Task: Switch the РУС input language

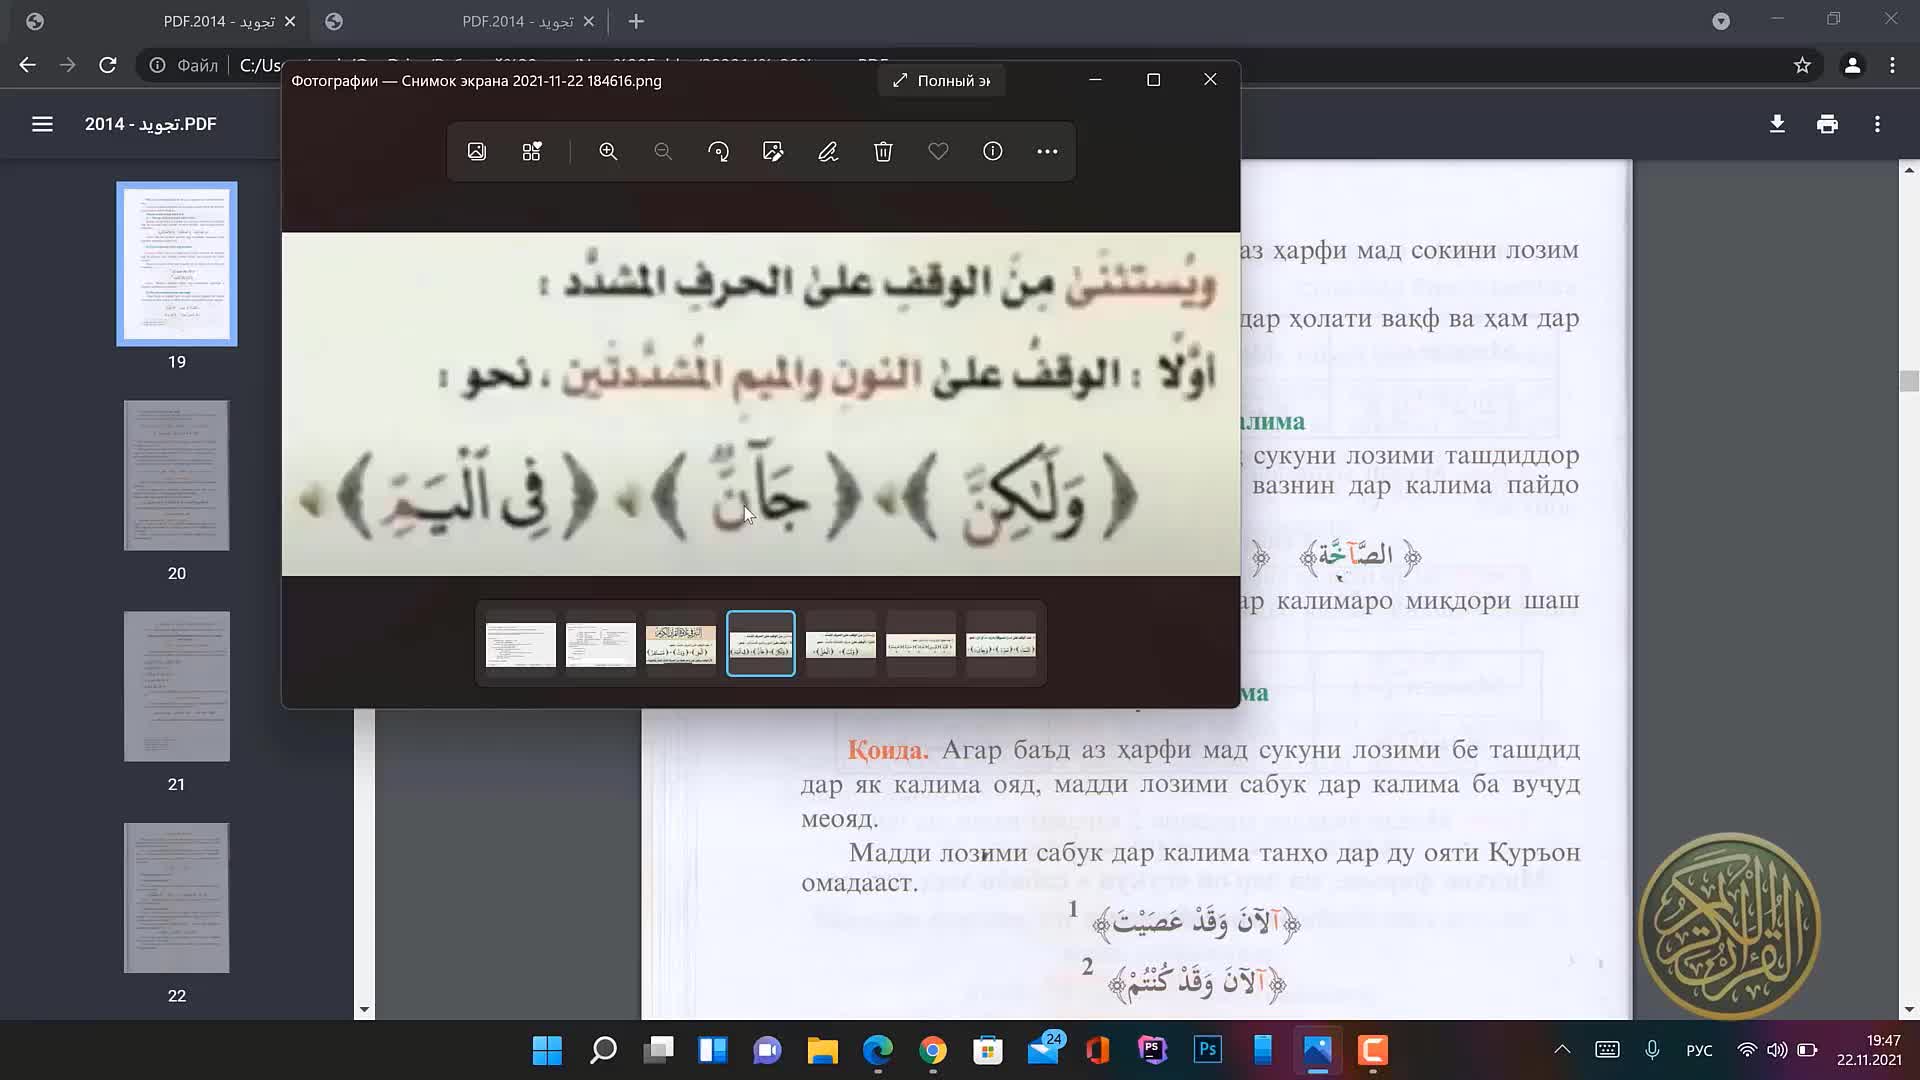Action: point(1699,1050)
